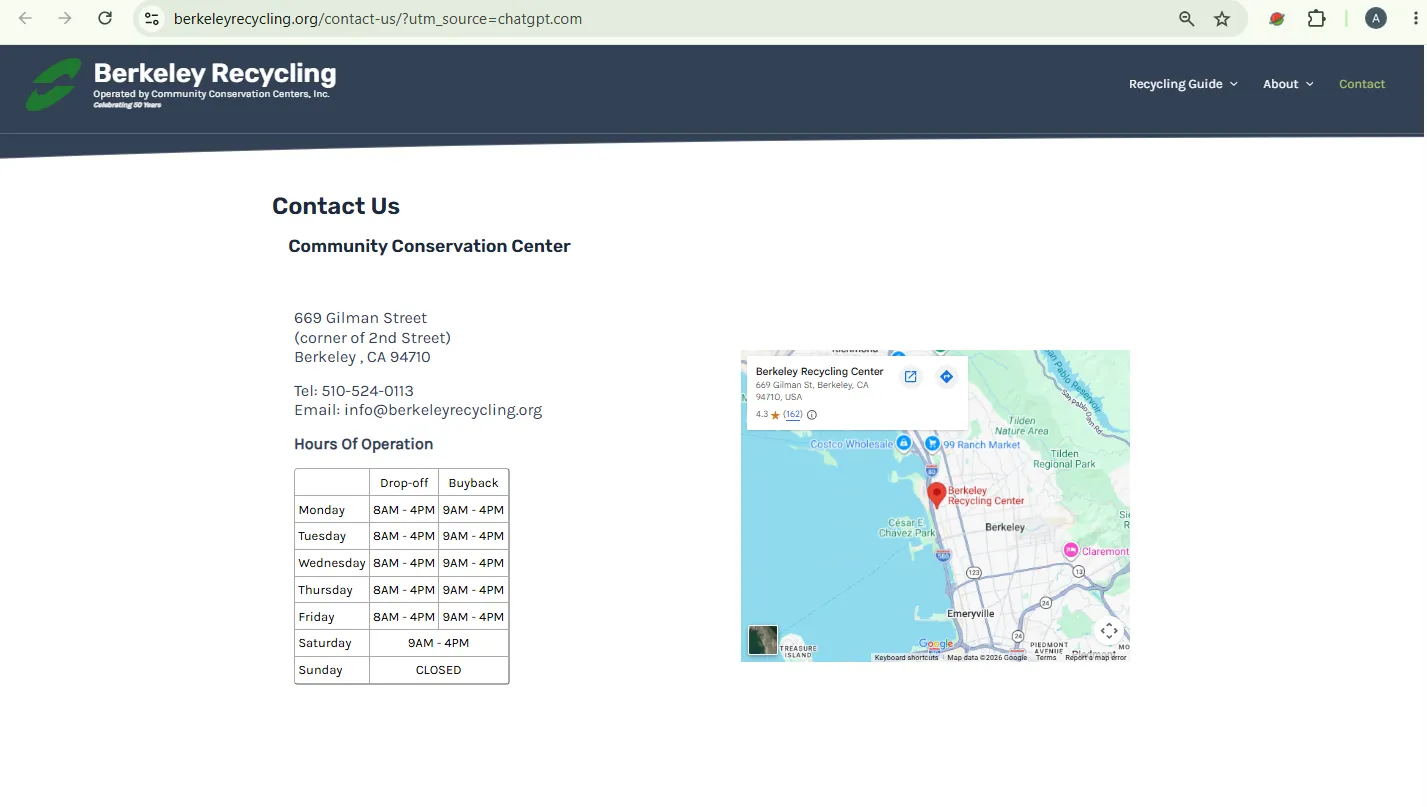Click the Contact Us heading
This screenshot has height=807, width=1427.
coord(336,206)
